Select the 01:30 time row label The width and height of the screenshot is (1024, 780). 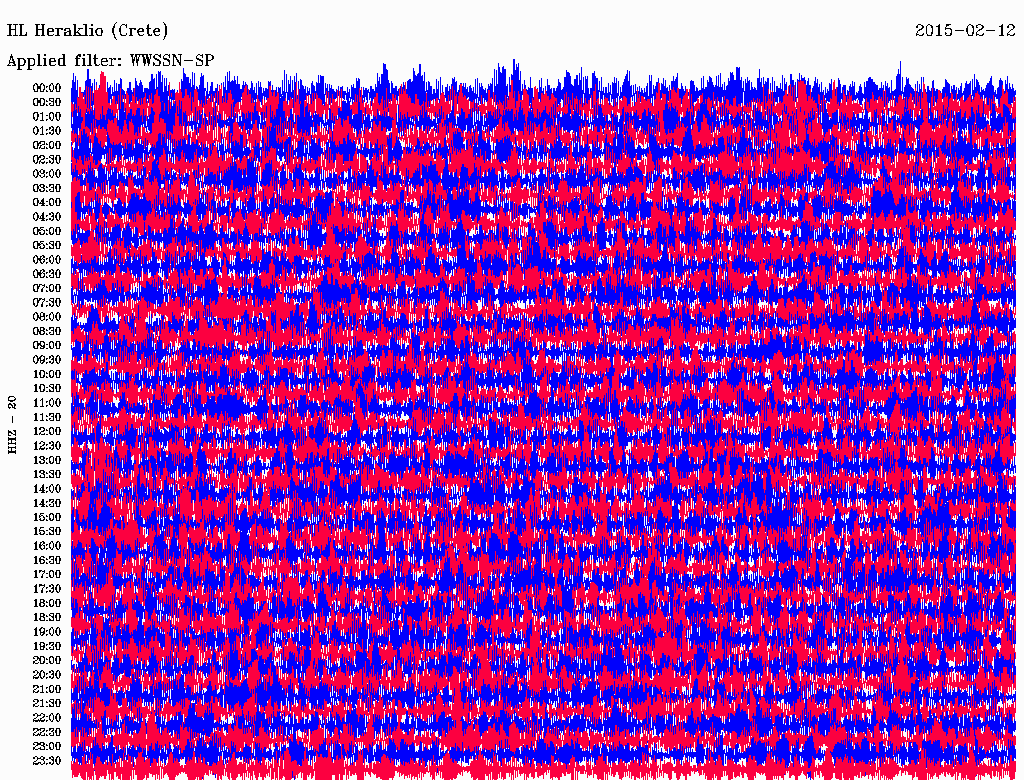click(x=47, y=131)
